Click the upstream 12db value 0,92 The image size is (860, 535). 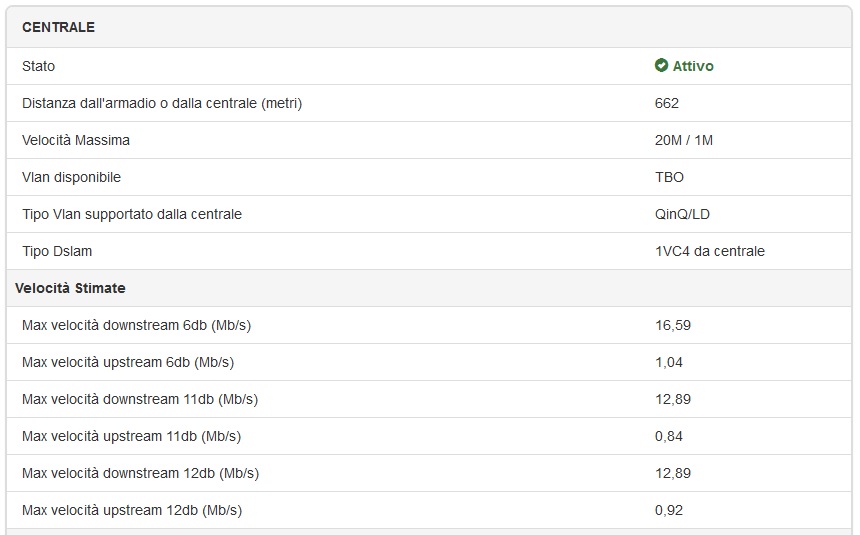(669, 510)
